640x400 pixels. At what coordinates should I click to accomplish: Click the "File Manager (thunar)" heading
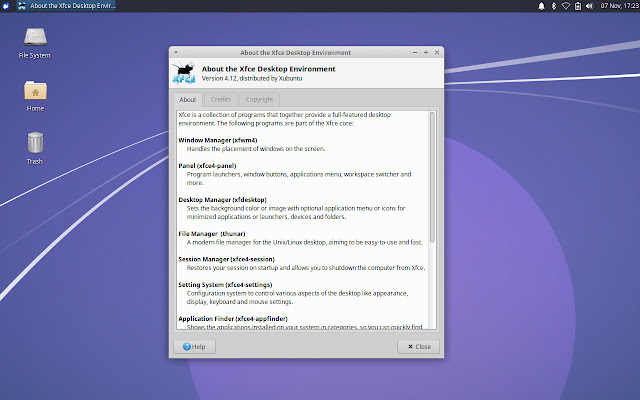[212, 234]
